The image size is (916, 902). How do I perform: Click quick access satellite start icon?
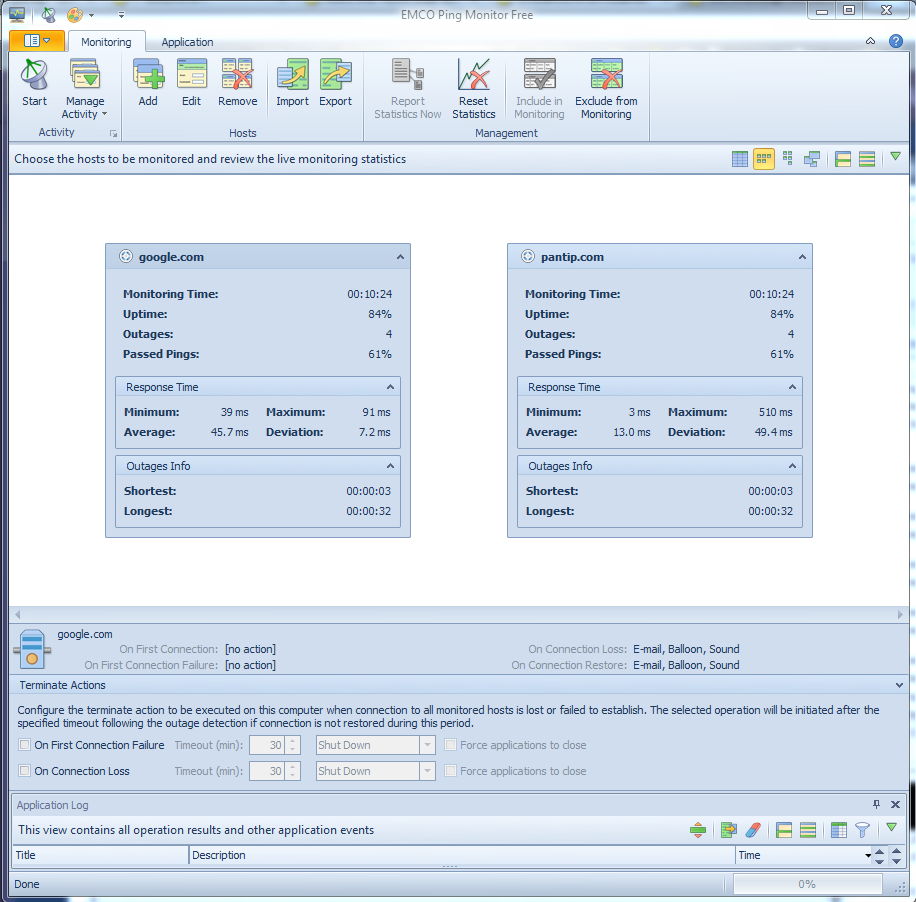tap(48, 15)
